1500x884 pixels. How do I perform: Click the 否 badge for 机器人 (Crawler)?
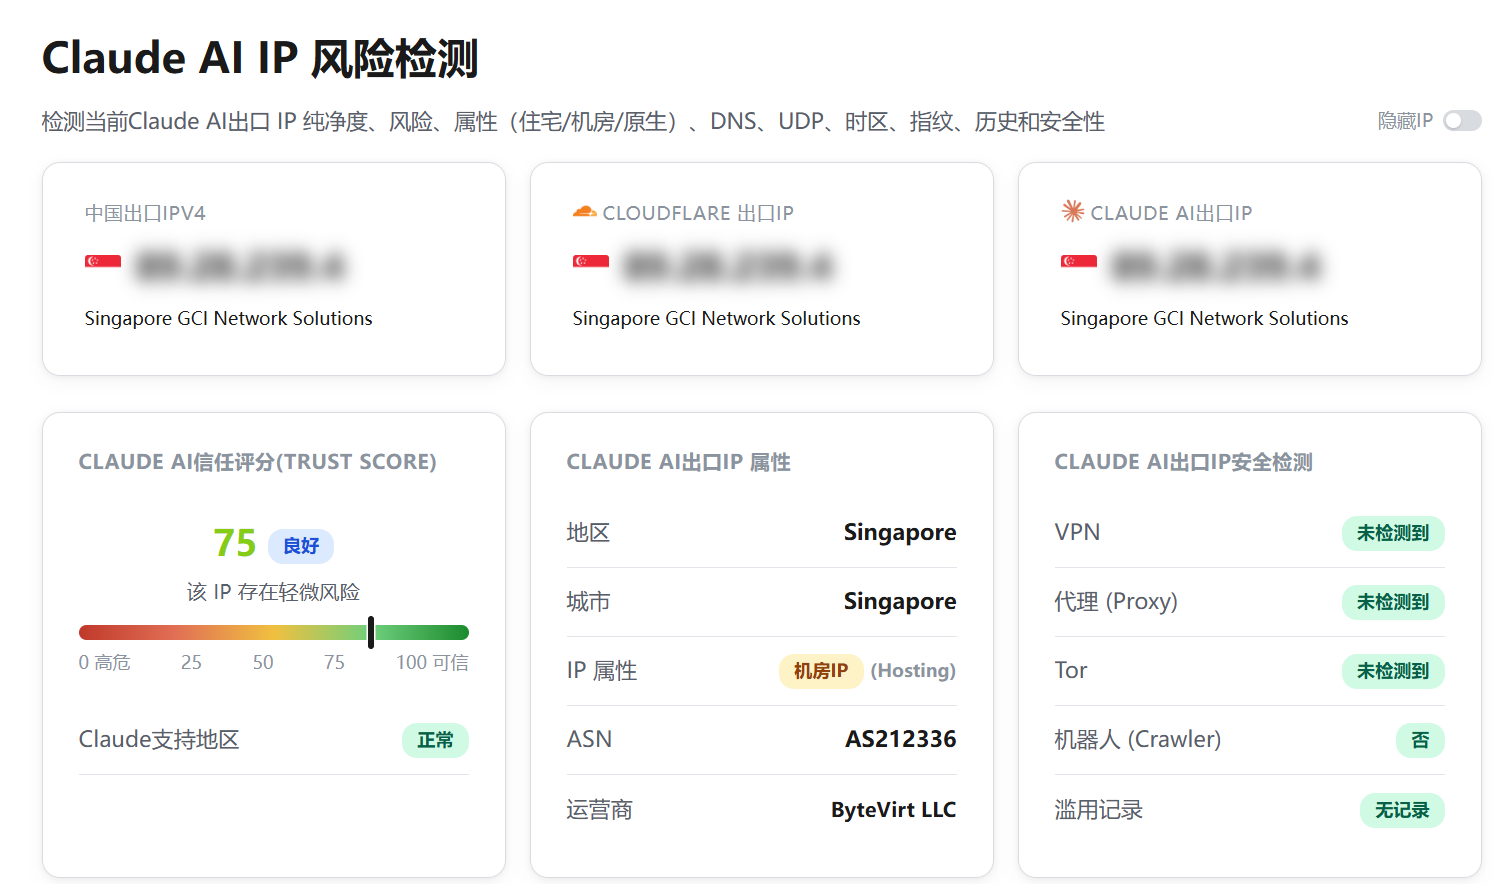(1420, 740)
